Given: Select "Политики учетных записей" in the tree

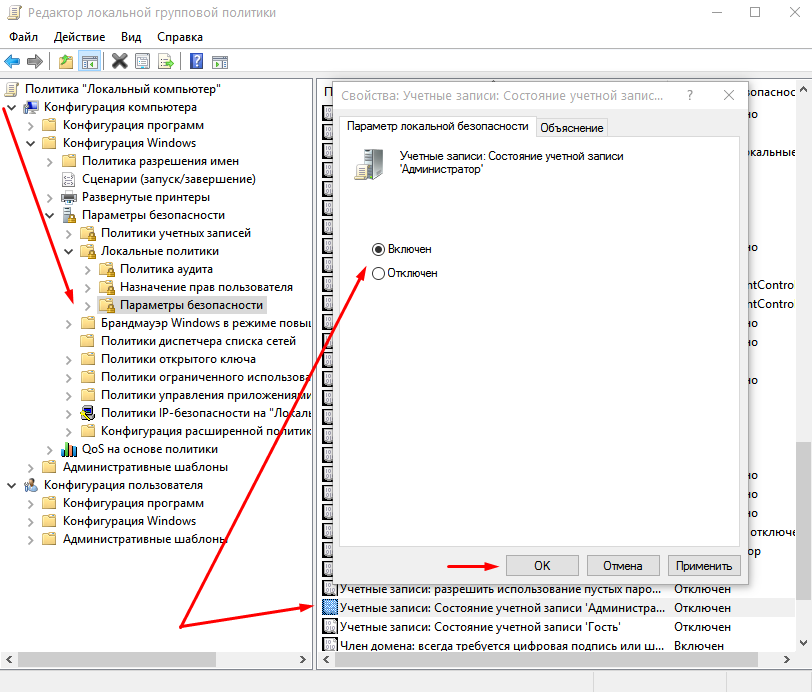Looking at the screenshot, I should pos(175,233).
